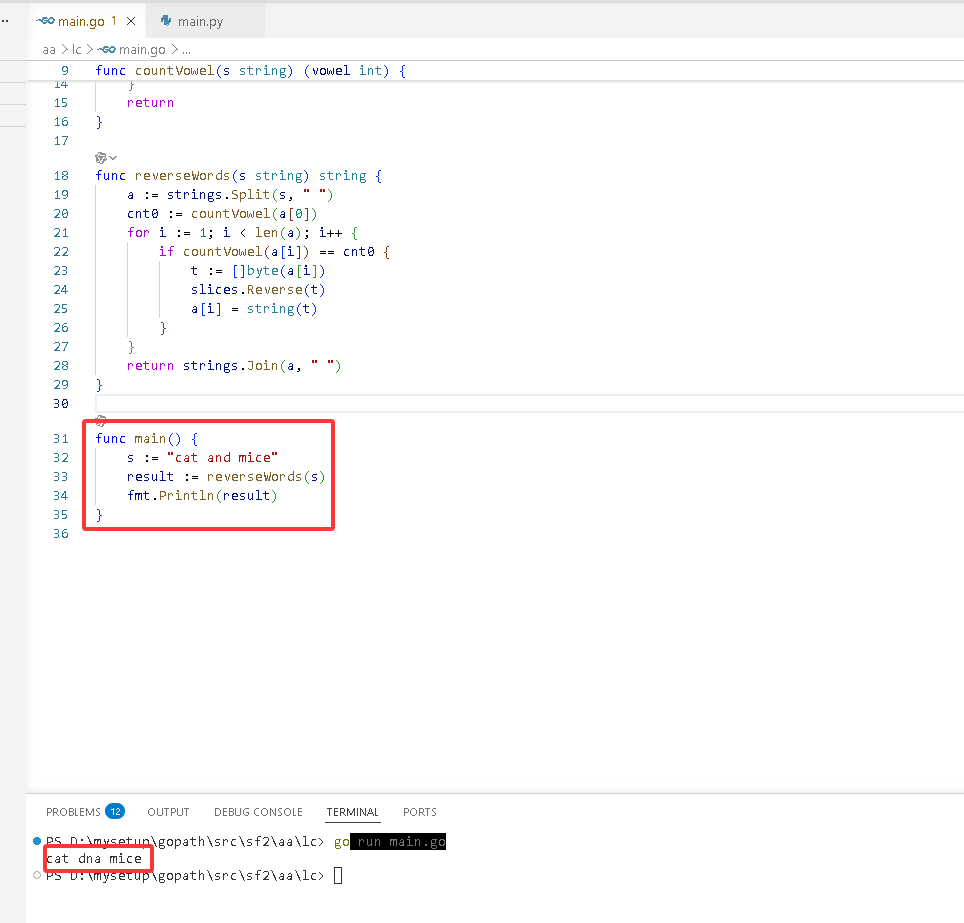Switch to the main.go tab

[x=81, y=21]
